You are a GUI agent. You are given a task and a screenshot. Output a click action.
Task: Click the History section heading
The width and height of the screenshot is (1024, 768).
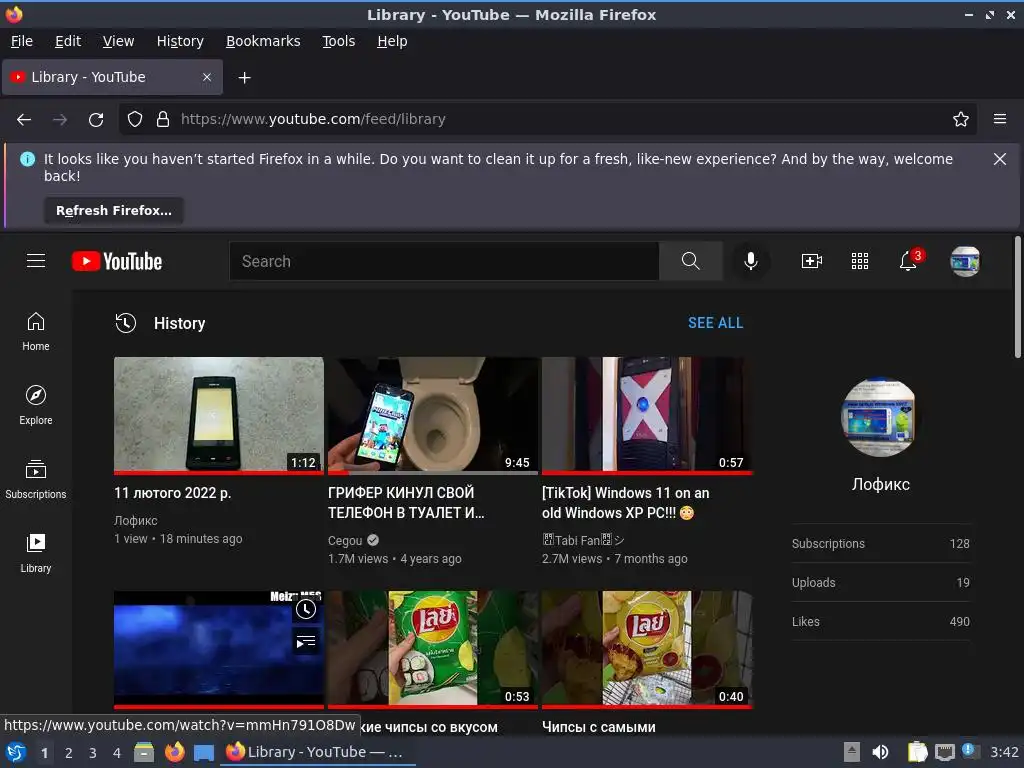(180, 323)
